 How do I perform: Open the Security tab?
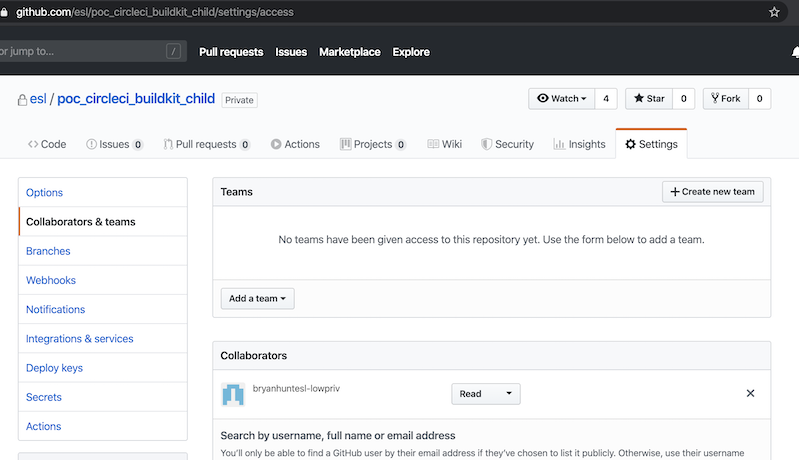508,144
